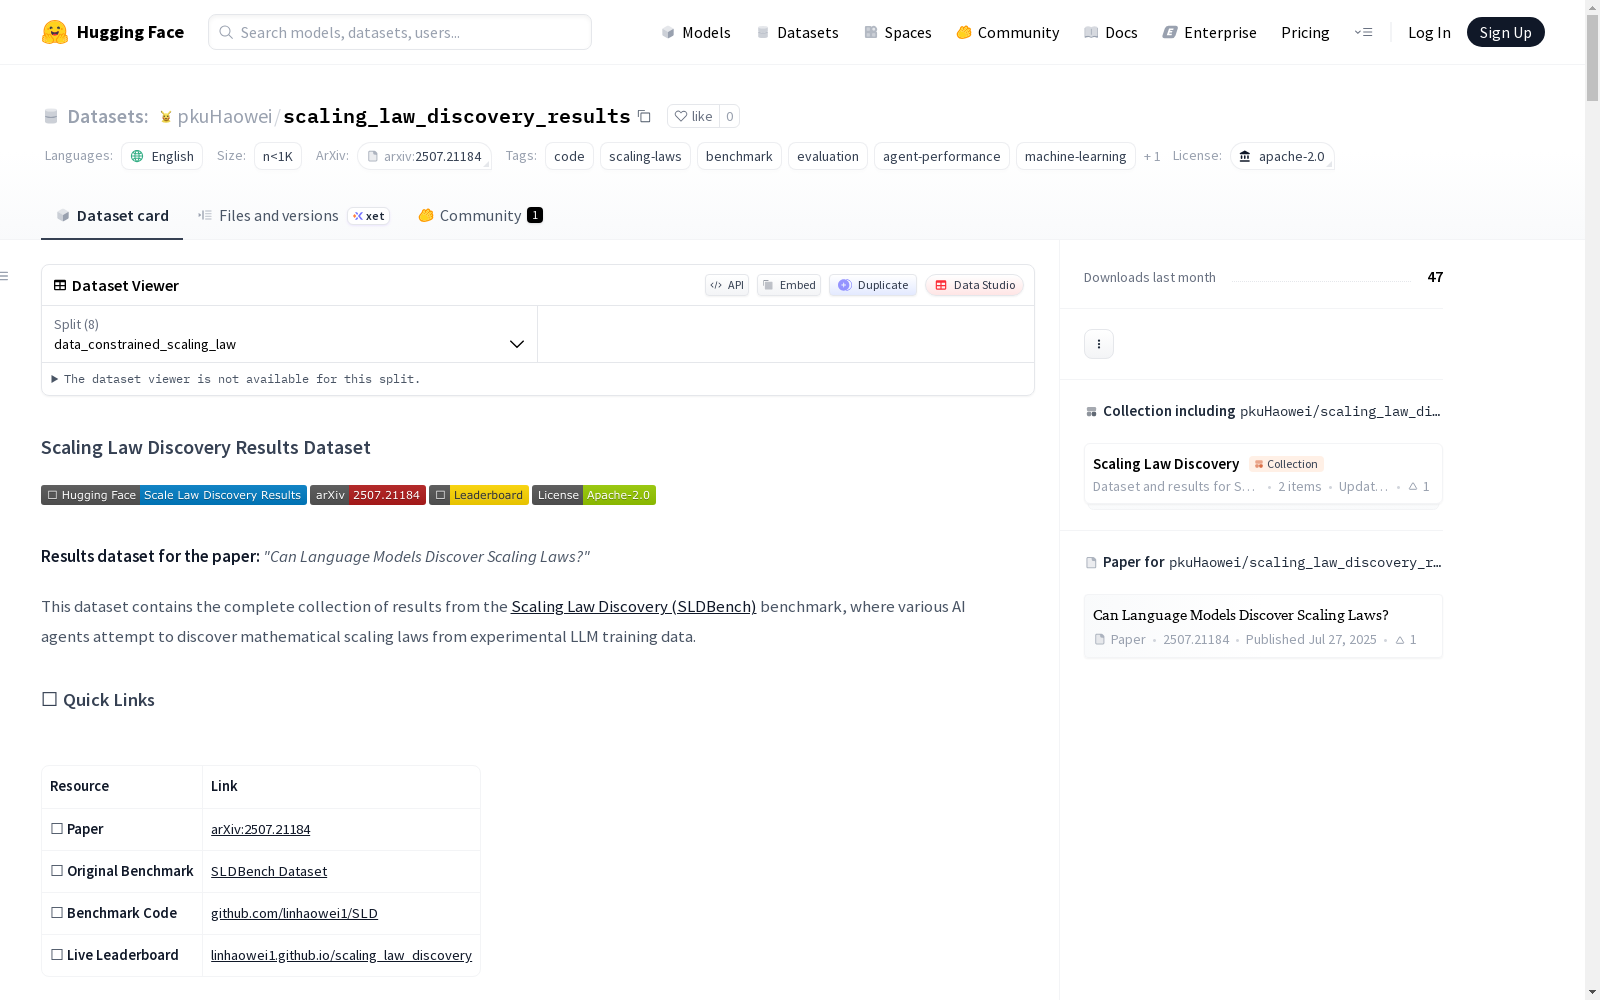Screen dimensions: 1600x1000
Task: Click the like count number
Action: click(730, 116)
